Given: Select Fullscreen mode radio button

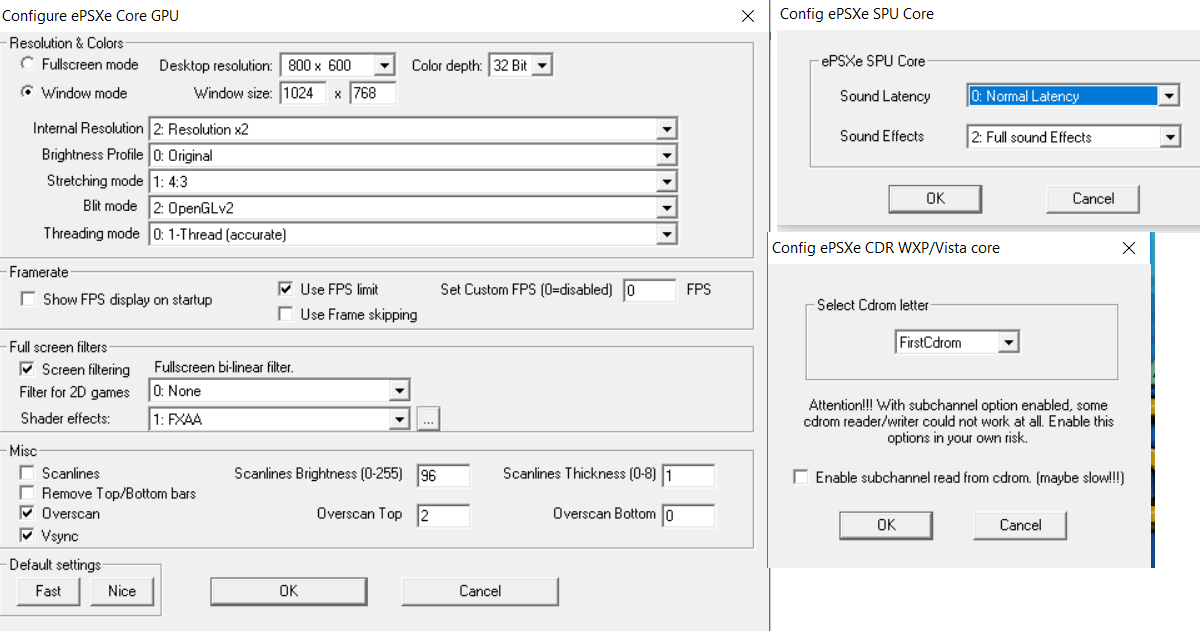Looking at the screenshot, I should (28, 64).
